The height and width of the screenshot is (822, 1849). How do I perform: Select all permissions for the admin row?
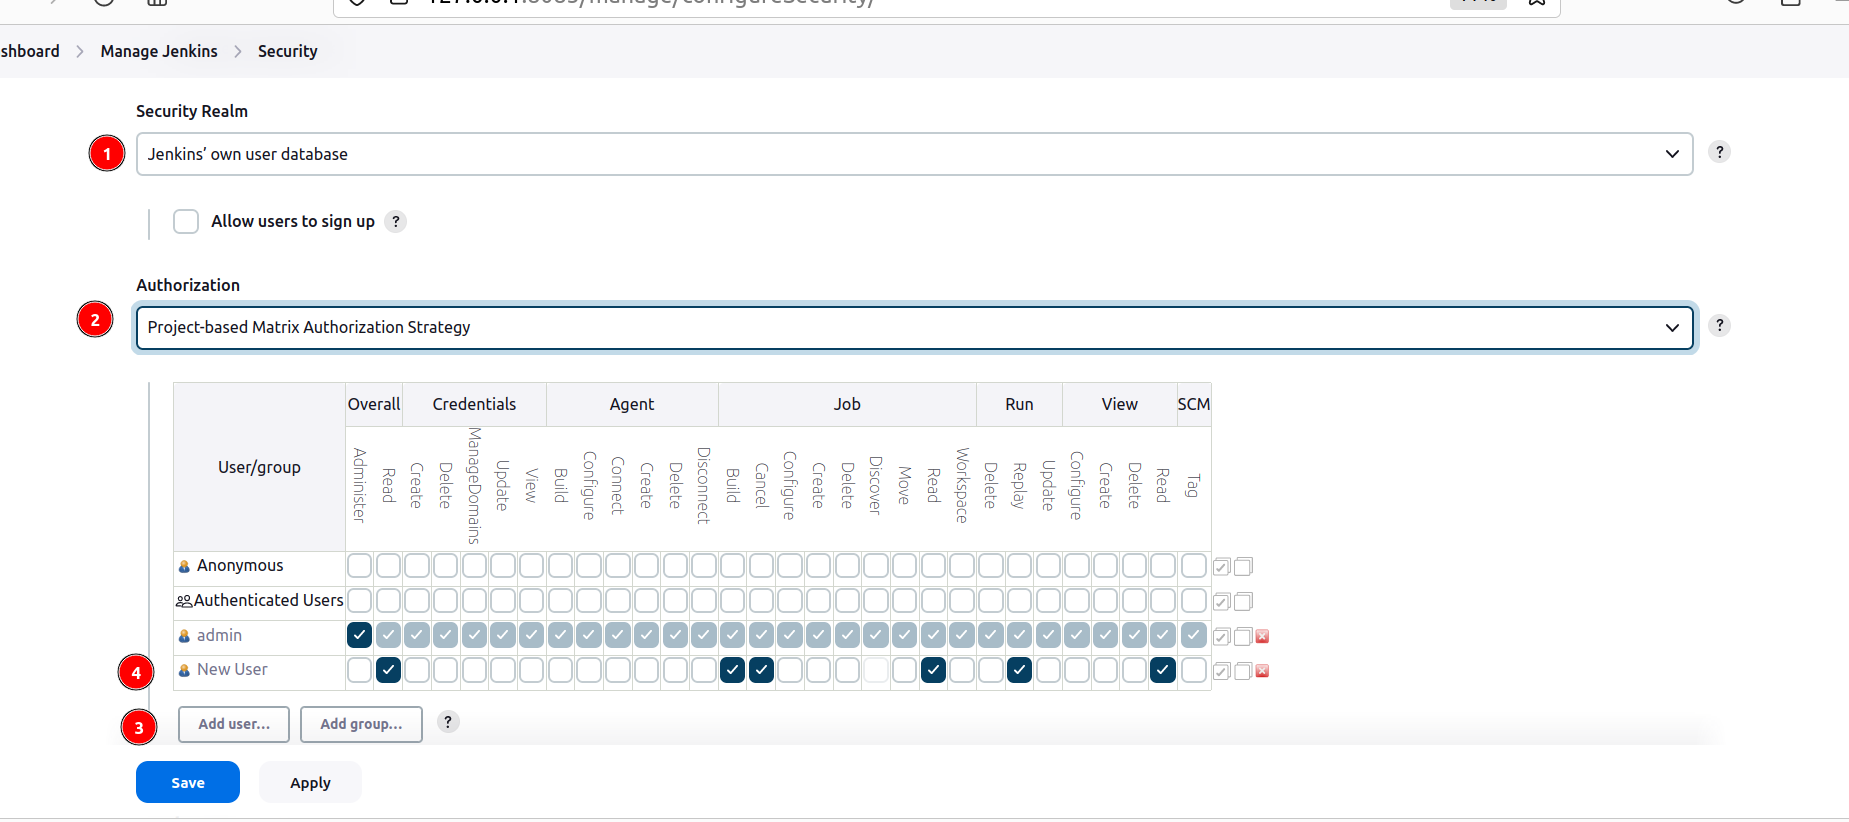1221,637
